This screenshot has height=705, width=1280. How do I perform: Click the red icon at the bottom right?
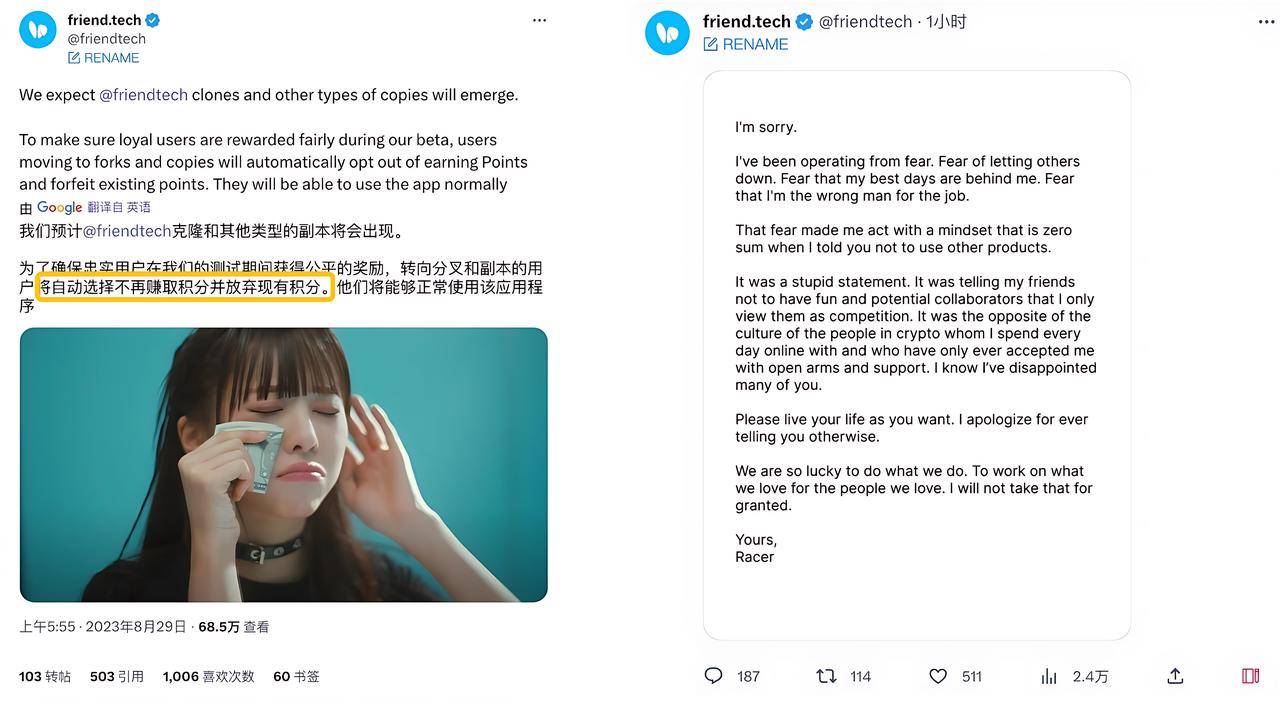click(1250, 676)
